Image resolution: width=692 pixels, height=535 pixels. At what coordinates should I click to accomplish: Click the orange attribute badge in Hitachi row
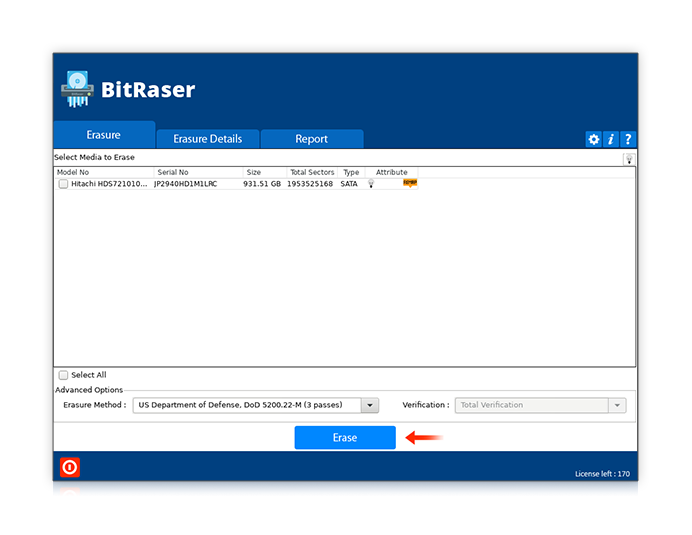pos(410,183)
